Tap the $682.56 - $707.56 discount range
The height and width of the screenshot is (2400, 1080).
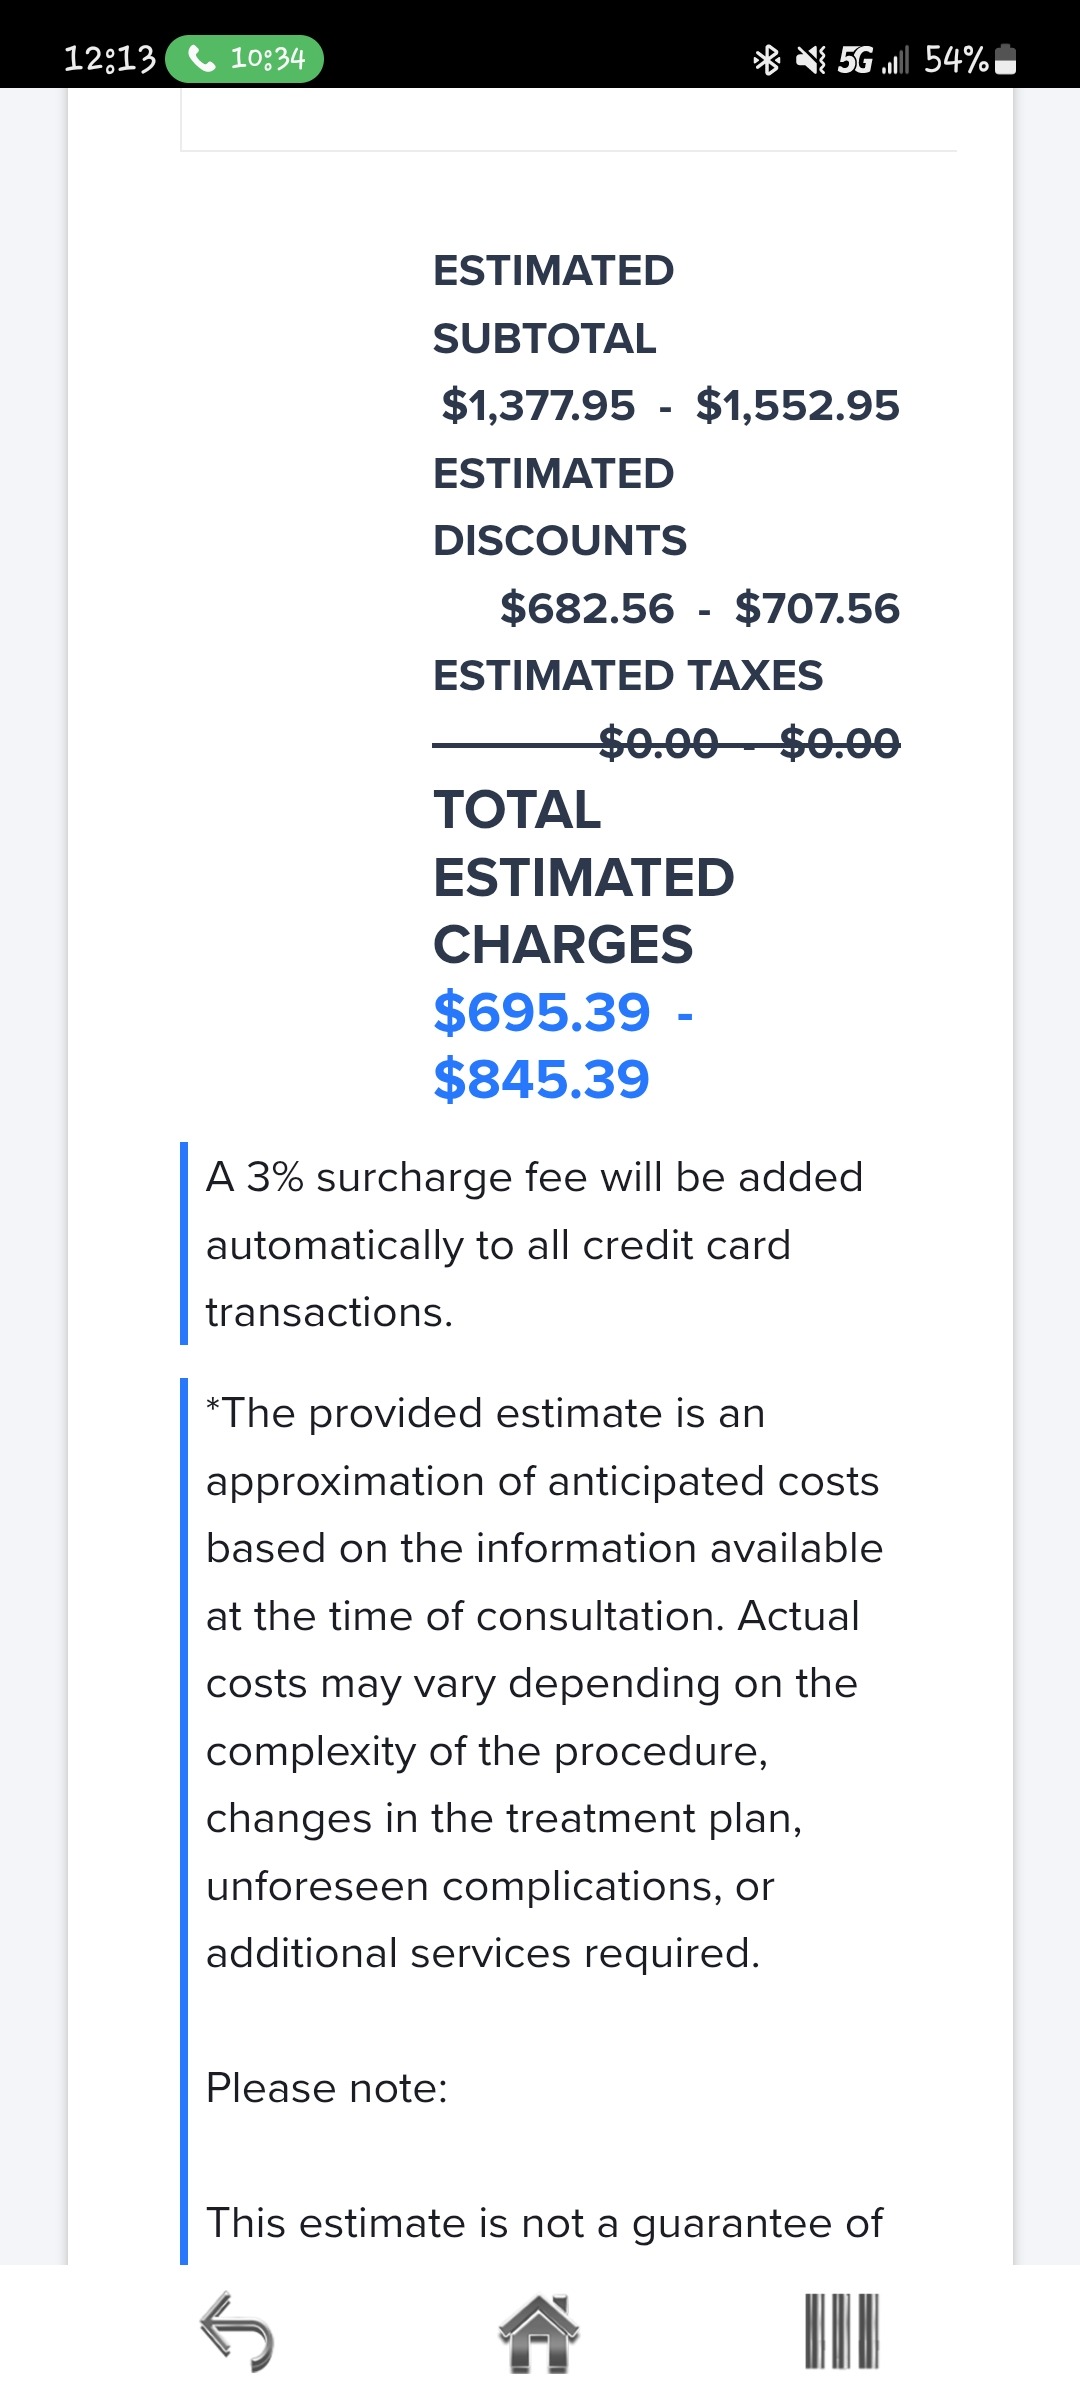point(700,608)
